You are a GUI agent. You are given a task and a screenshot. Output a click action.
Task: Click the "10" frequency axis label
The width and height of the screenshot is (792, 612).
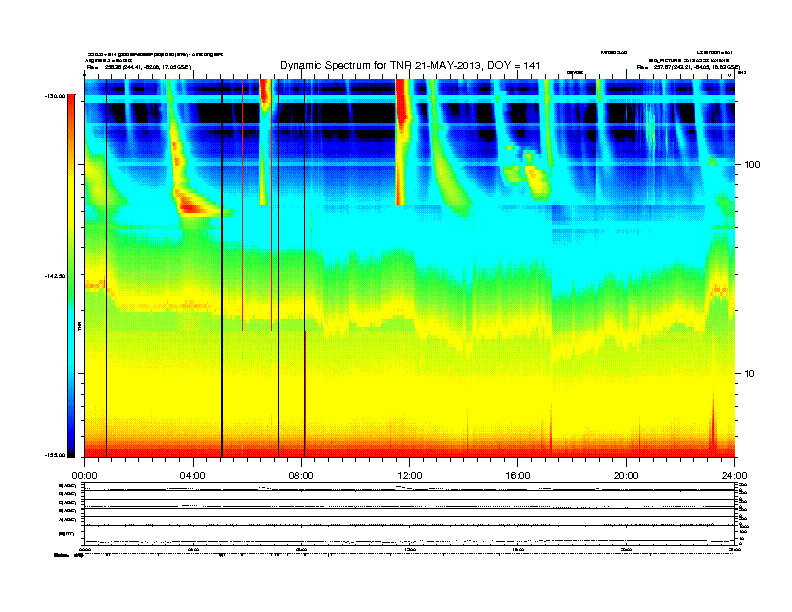750,374
